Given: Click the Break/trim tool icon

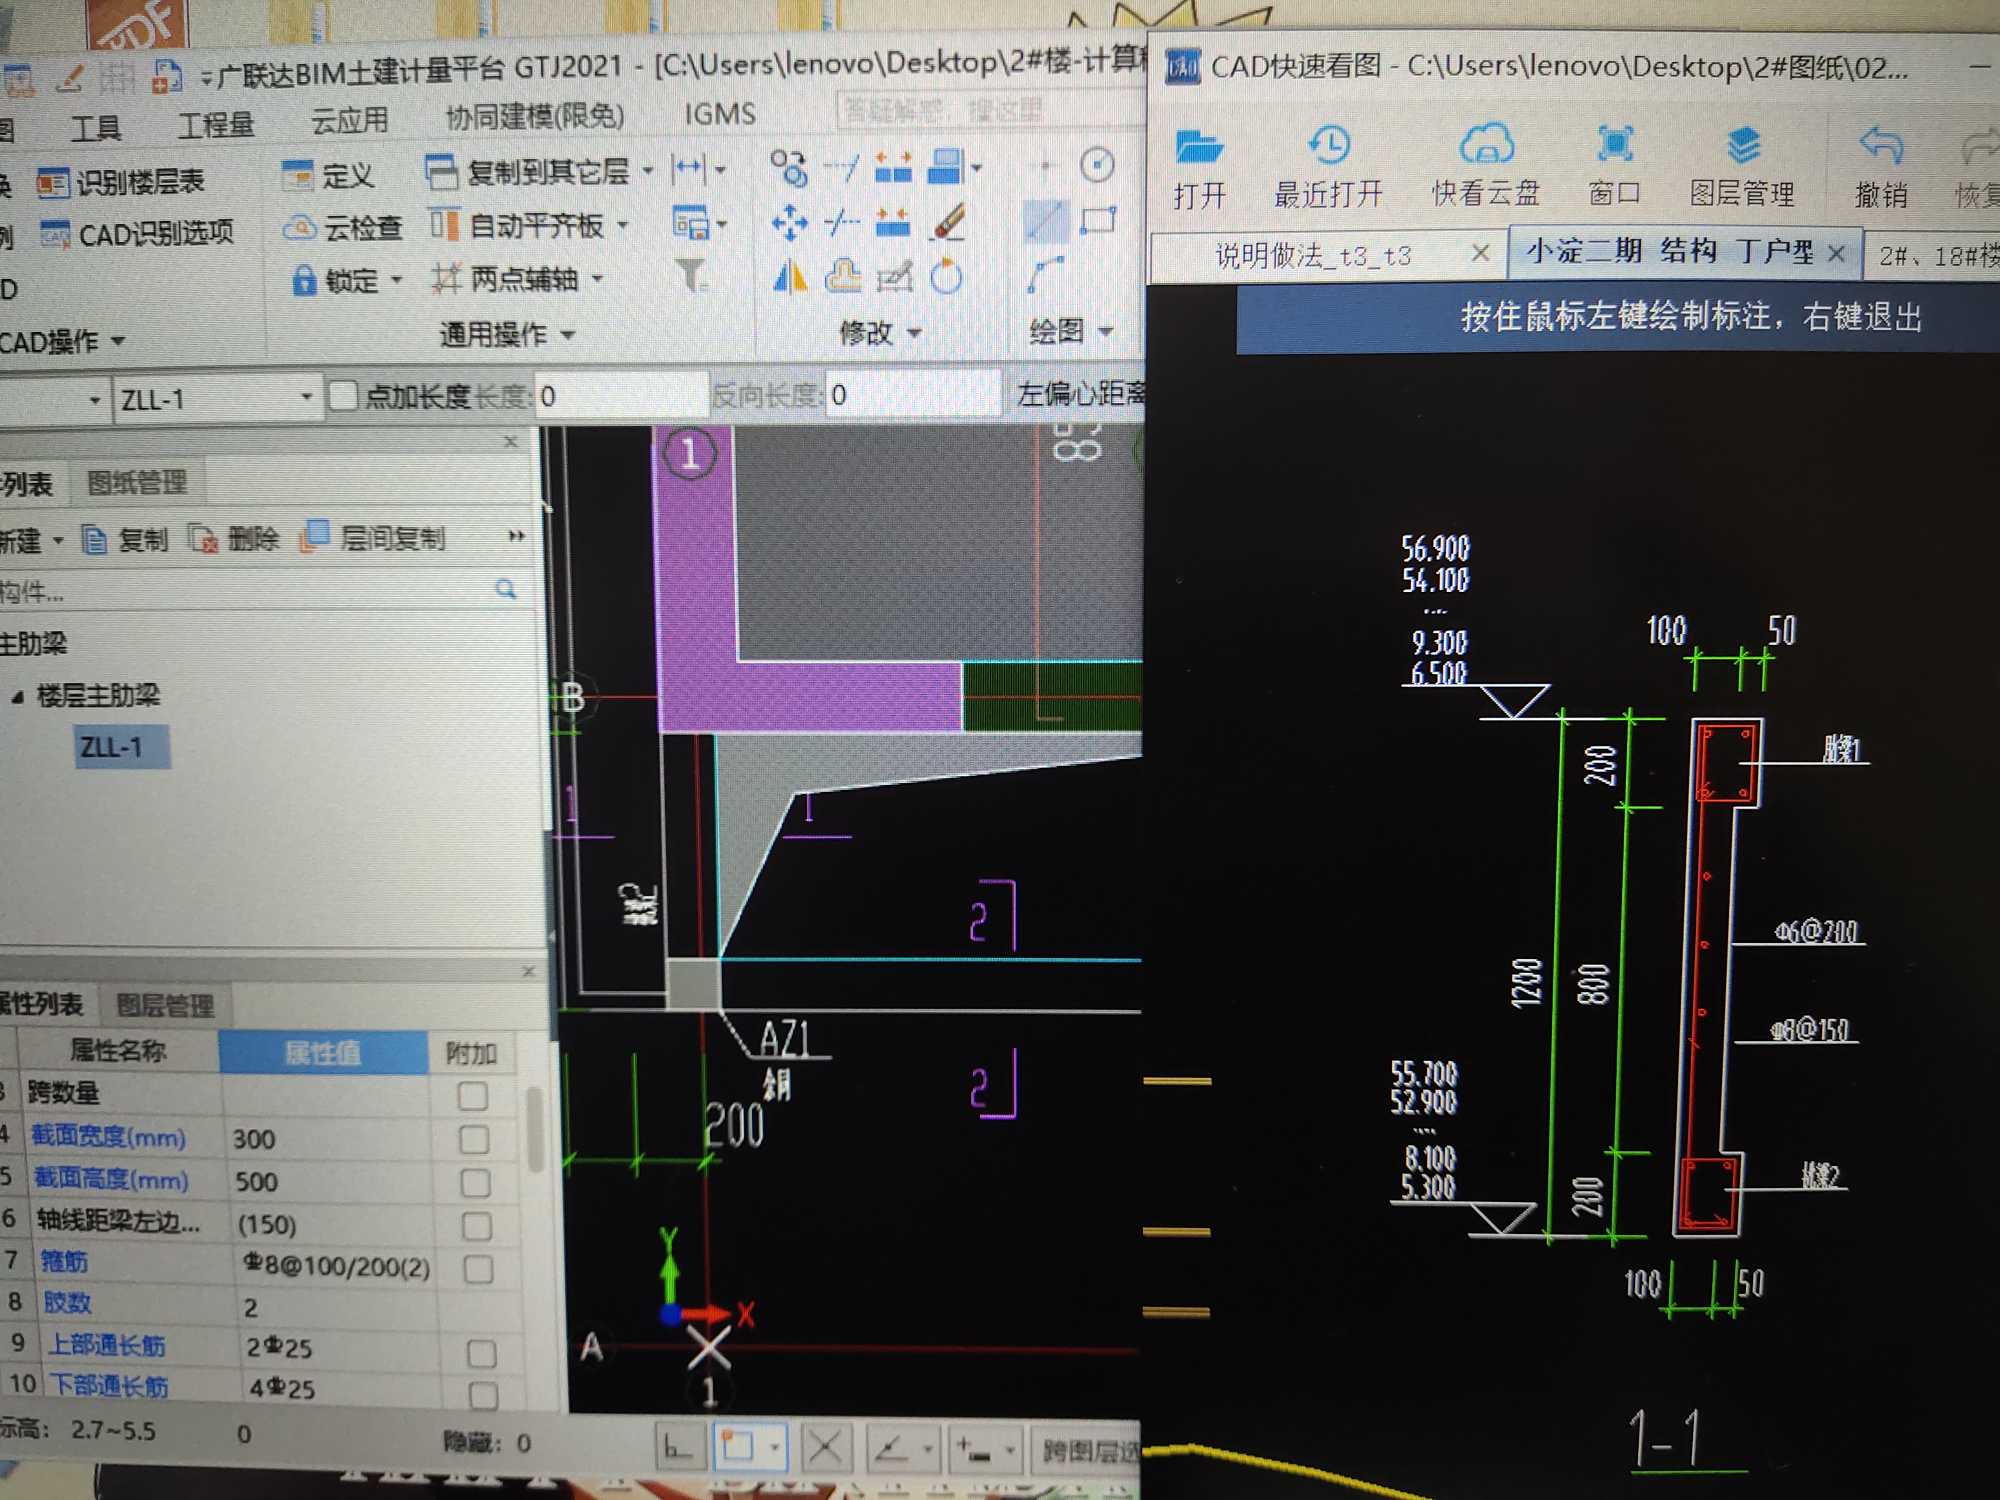Looking at the screenshot, I should pyautogui.click(x=841, y=222).
